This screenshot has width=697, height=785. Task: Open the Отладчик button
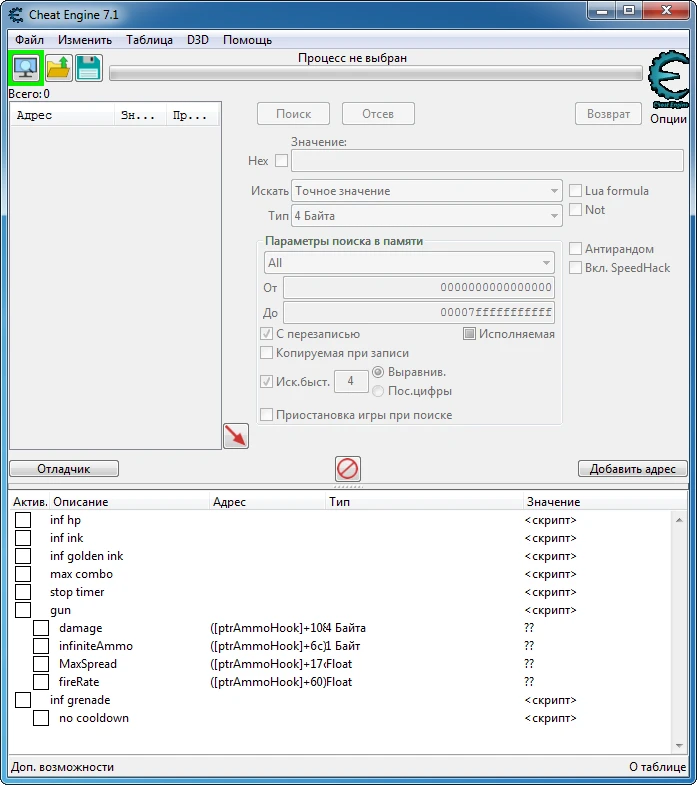[64, 469]
